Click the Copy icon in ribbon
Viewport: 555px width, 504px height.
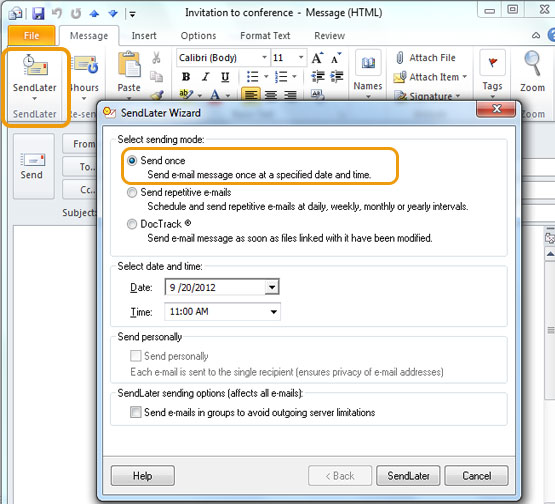(156, 76)
